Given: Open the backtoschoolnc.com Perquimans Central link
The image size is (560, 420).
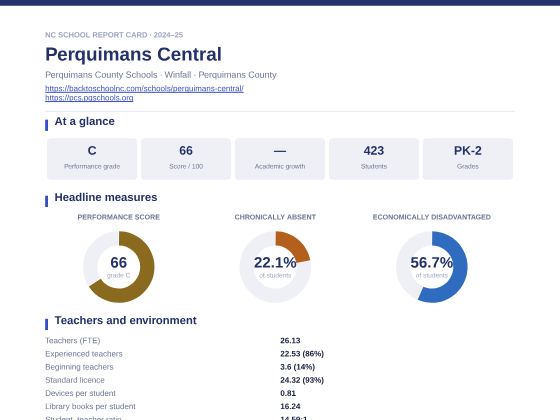Looking at the screenshot, I should pos(144,89).
